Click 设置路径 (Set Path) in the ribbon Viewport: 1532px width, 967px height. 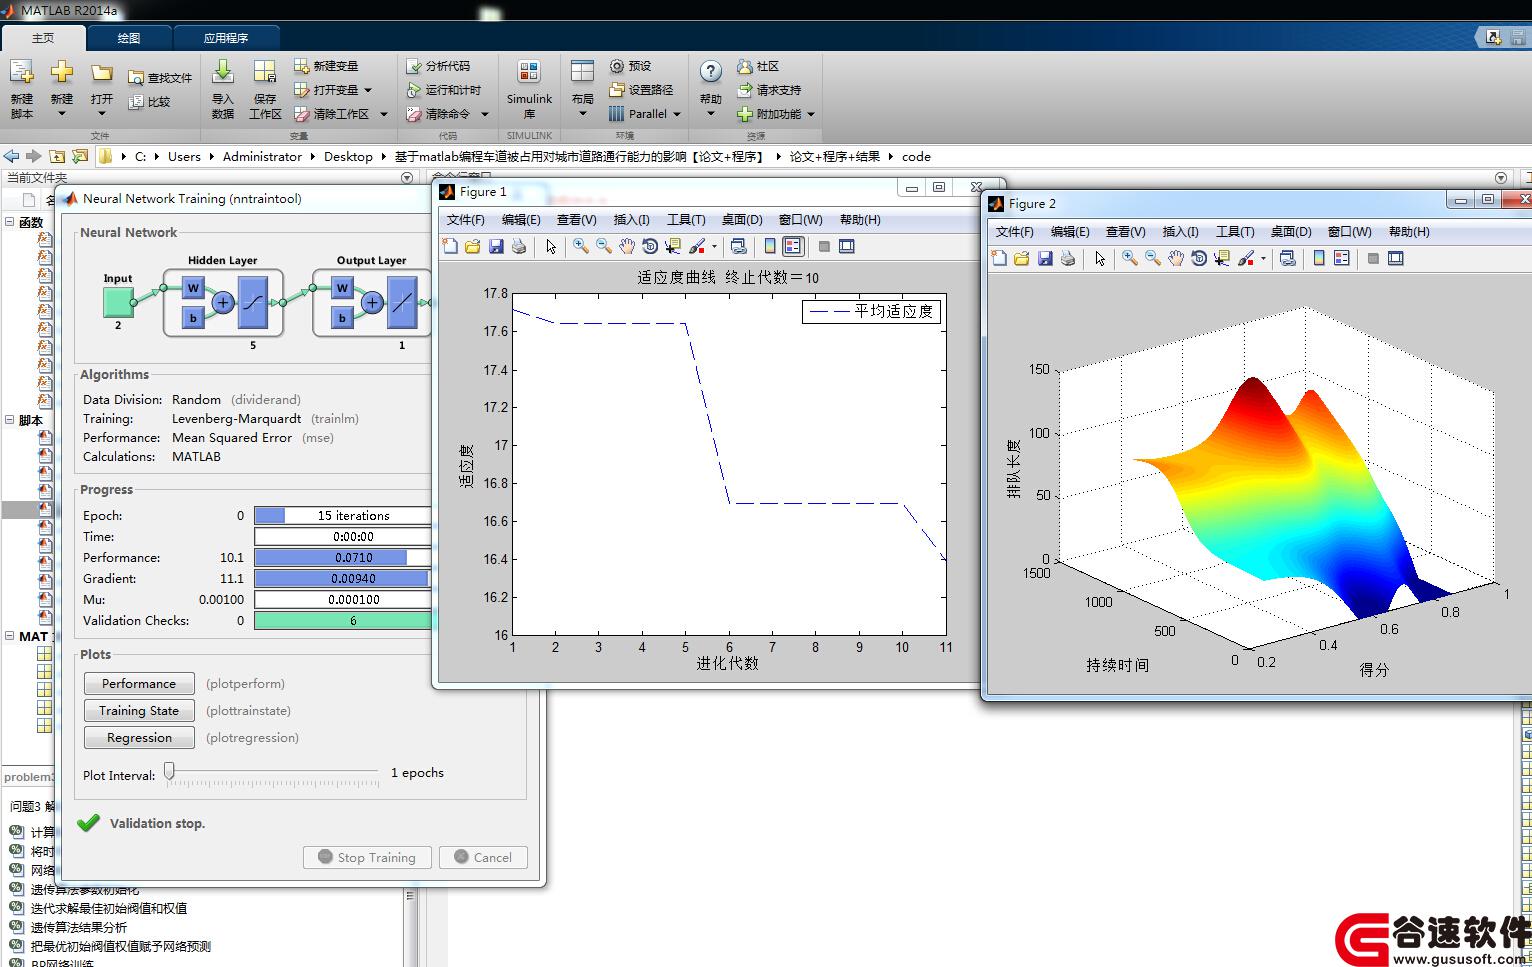click(x=641, y=90)
